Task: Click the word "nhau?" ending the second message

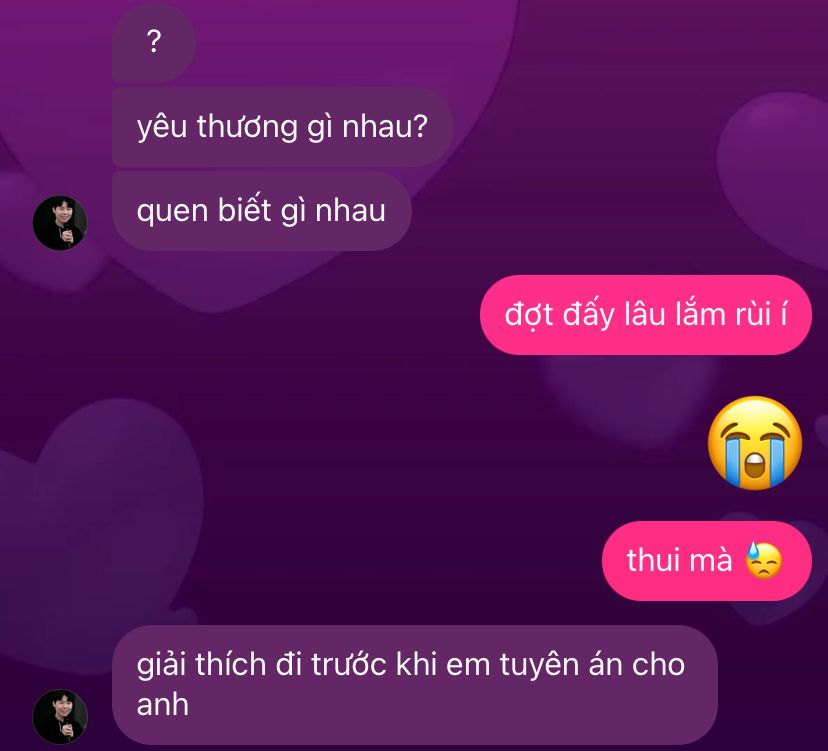Action: [384, 127]
